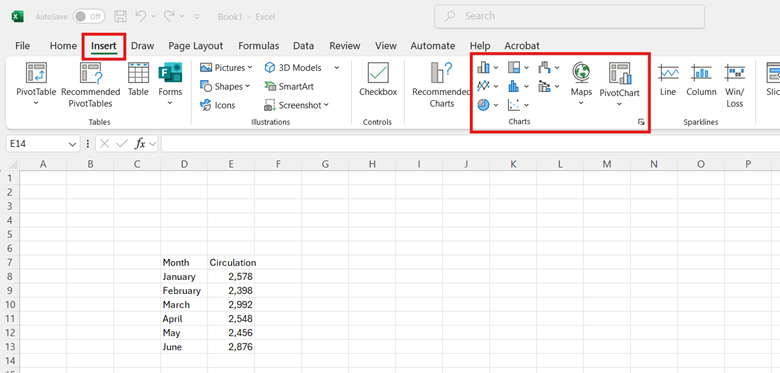The height and width of the screenshot is (373, 780).
Task: Open the Undo history dropdown arrow
Action: 153,16
